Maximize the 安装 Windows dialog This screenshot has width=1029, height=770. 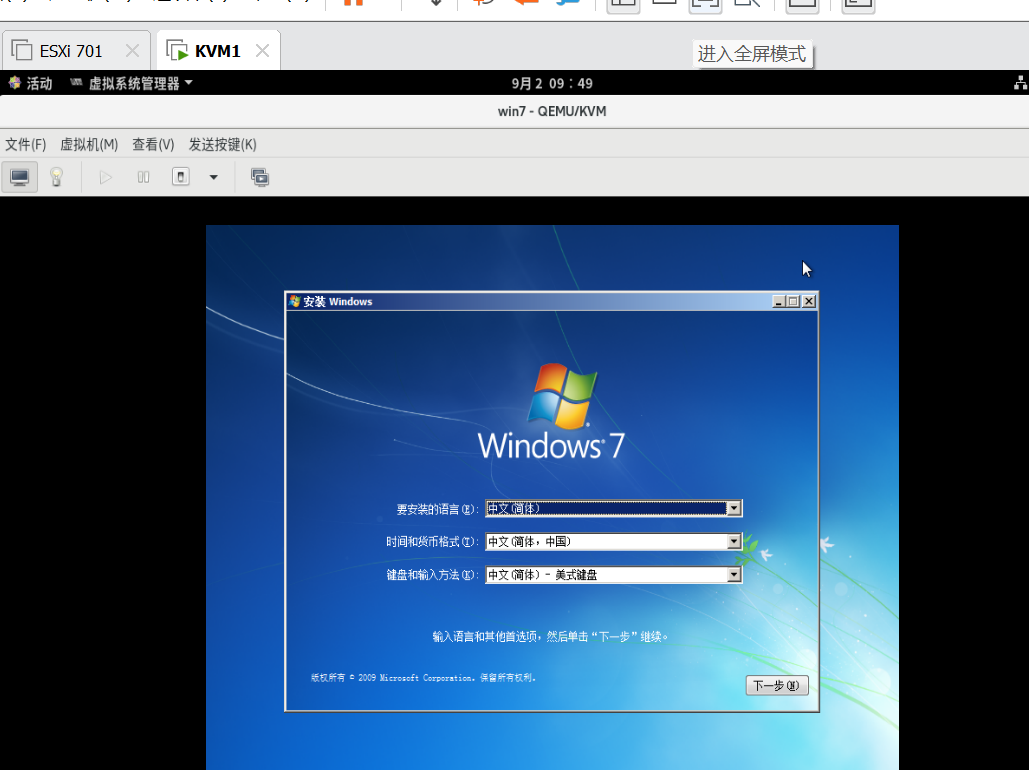coord(793,301)
